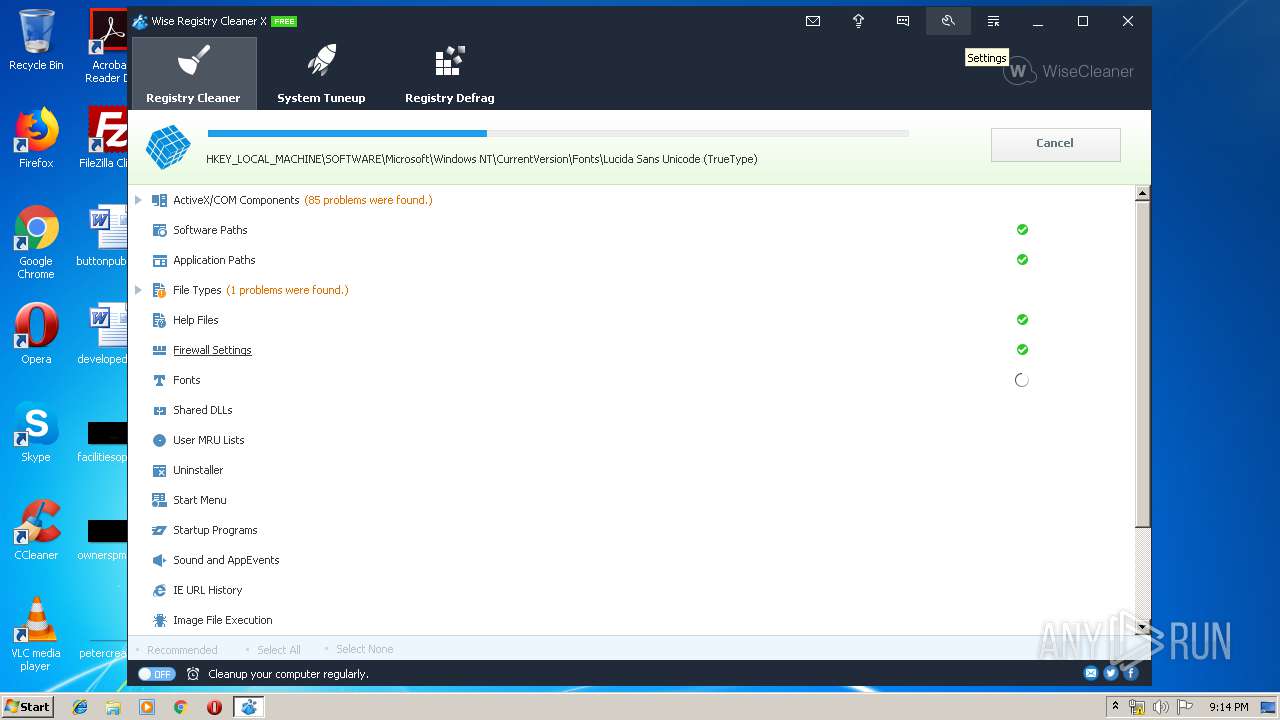Select the Startup Programs row text
The width and height of the screenshot is (1280, 720).
(x=215, y=530)
